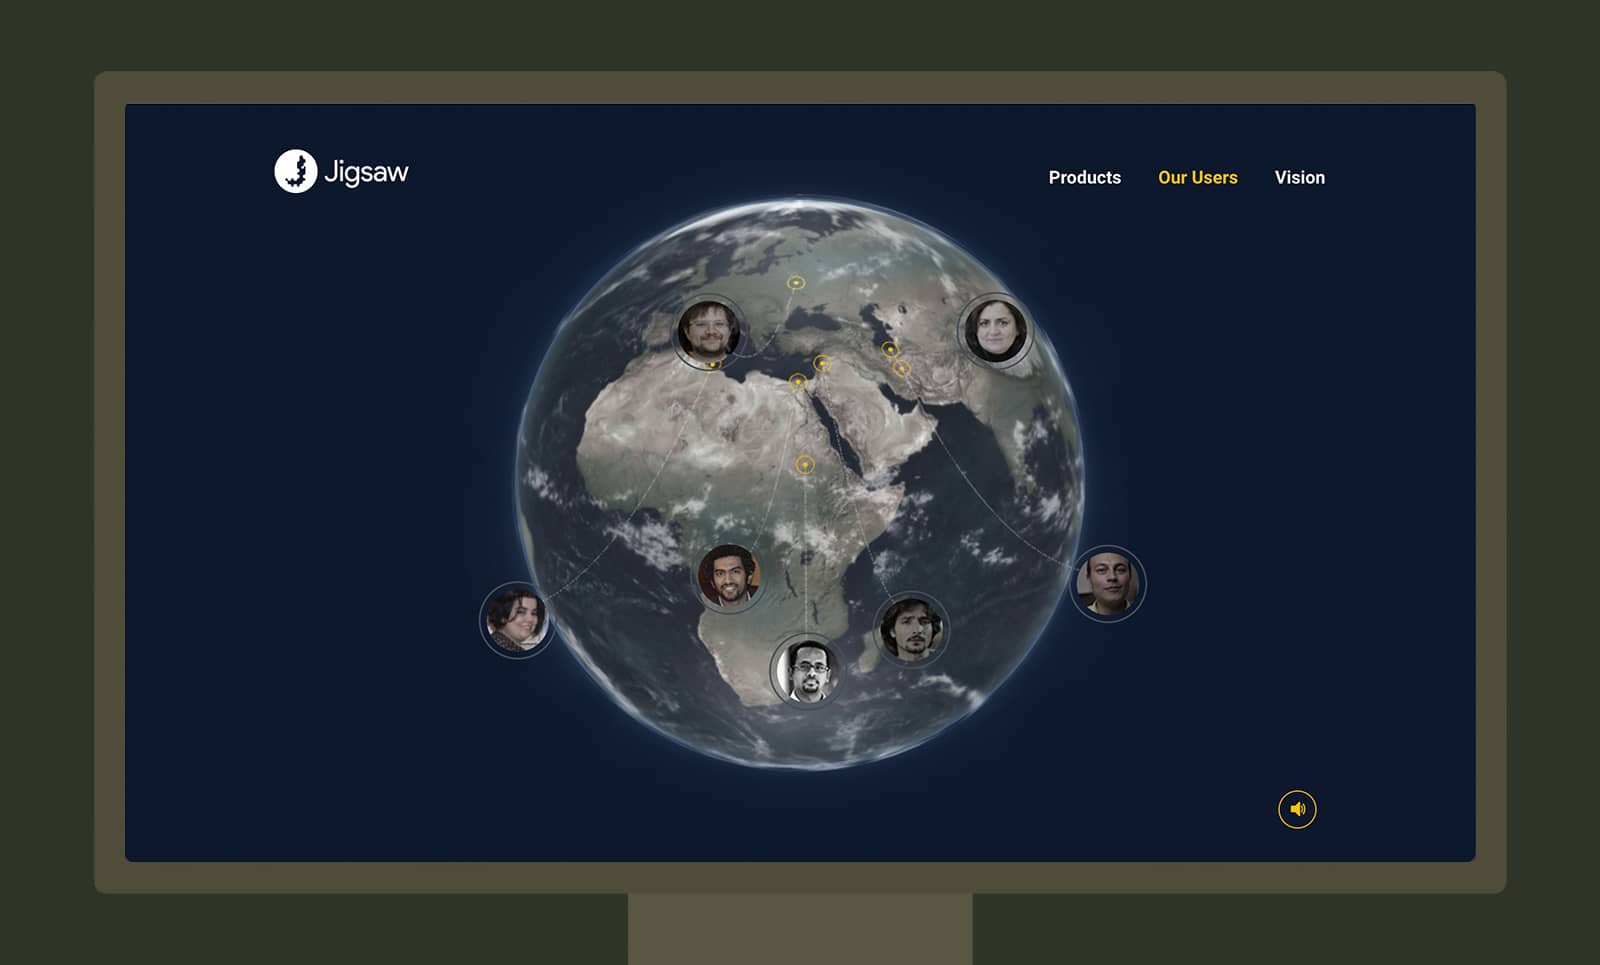Click the dark-haired bearded man's portrait off Africa's east coast
The width and height of the screenshot is (1600, 965).
(910, 629)
